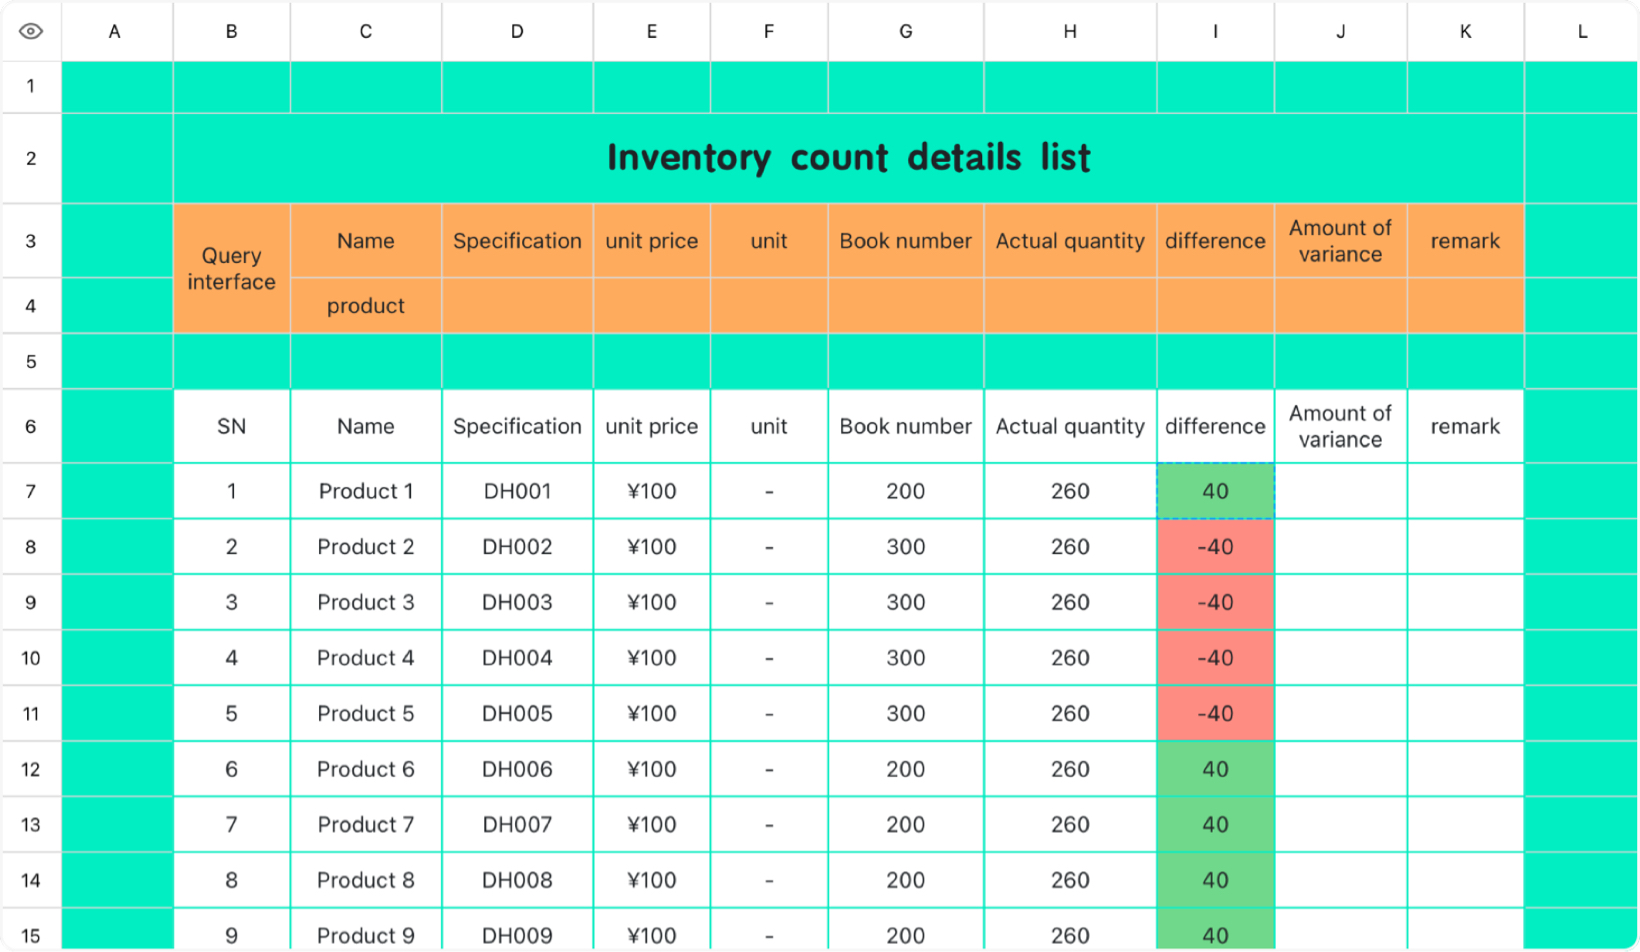The width and height of the screenshot is (1640, 952).
Task: Select column E header
Action: (x=652, y=31)
